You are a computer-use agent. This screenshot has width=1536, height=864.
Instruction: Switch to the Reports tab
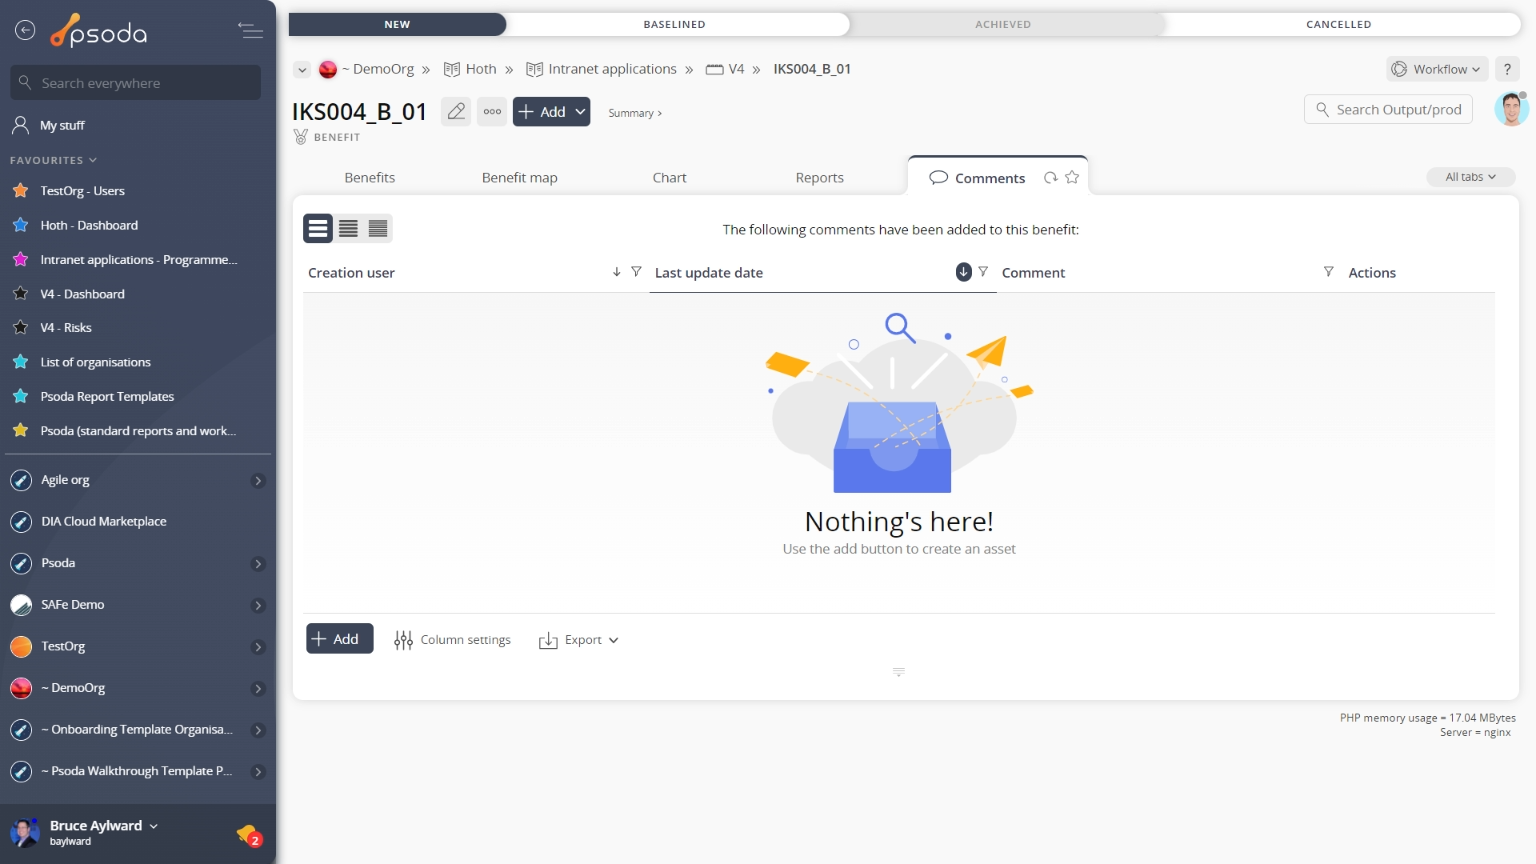[x=820, y=177]
